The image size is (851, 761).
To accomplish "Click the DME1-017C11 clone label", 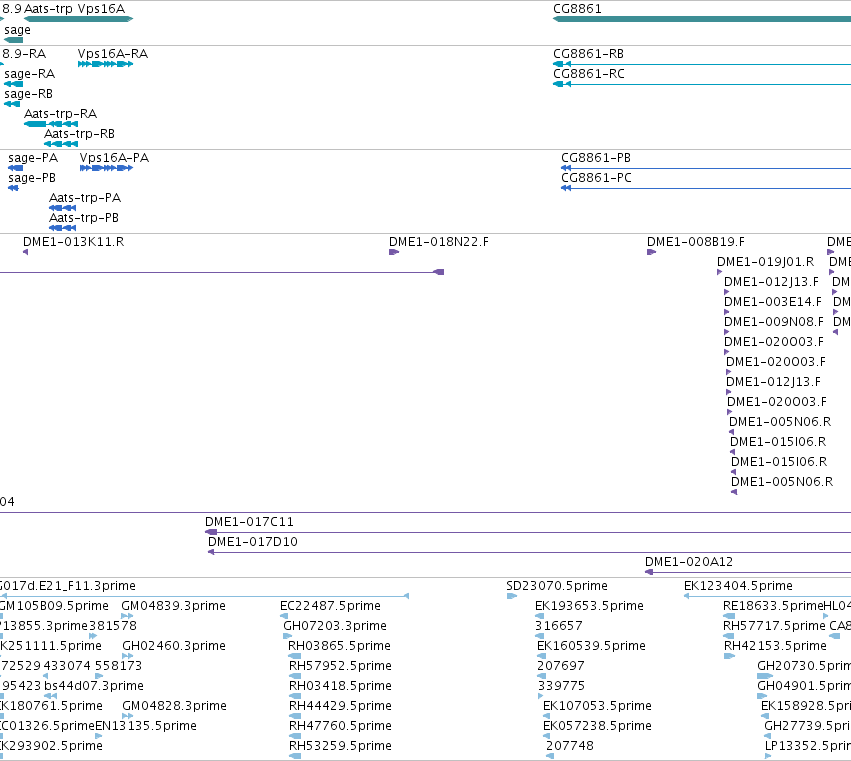I will [x=249, y=522].
